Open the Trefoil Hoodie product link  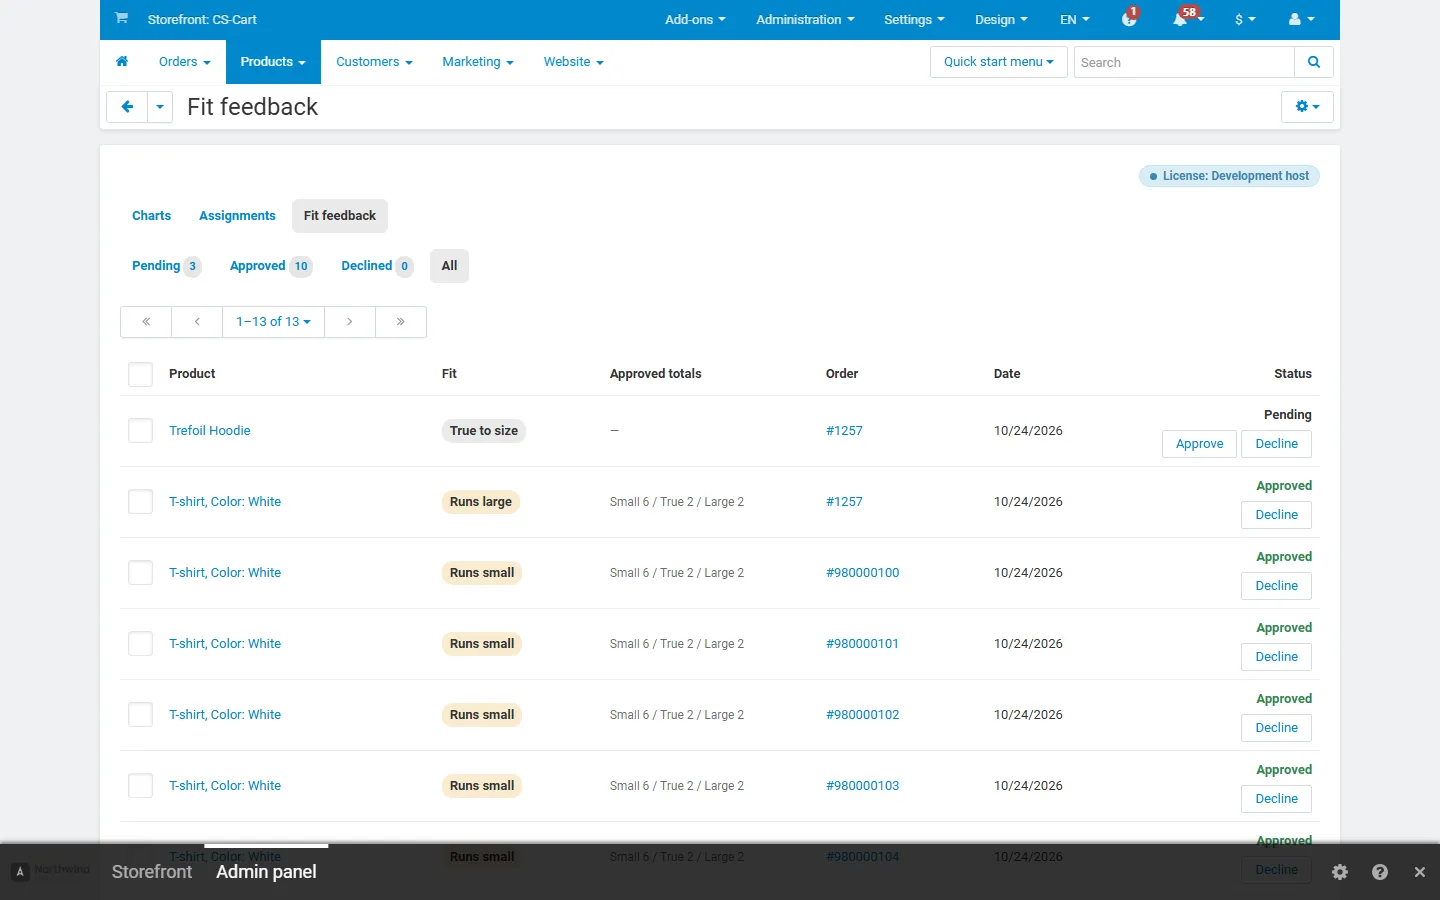pos(210,431)
